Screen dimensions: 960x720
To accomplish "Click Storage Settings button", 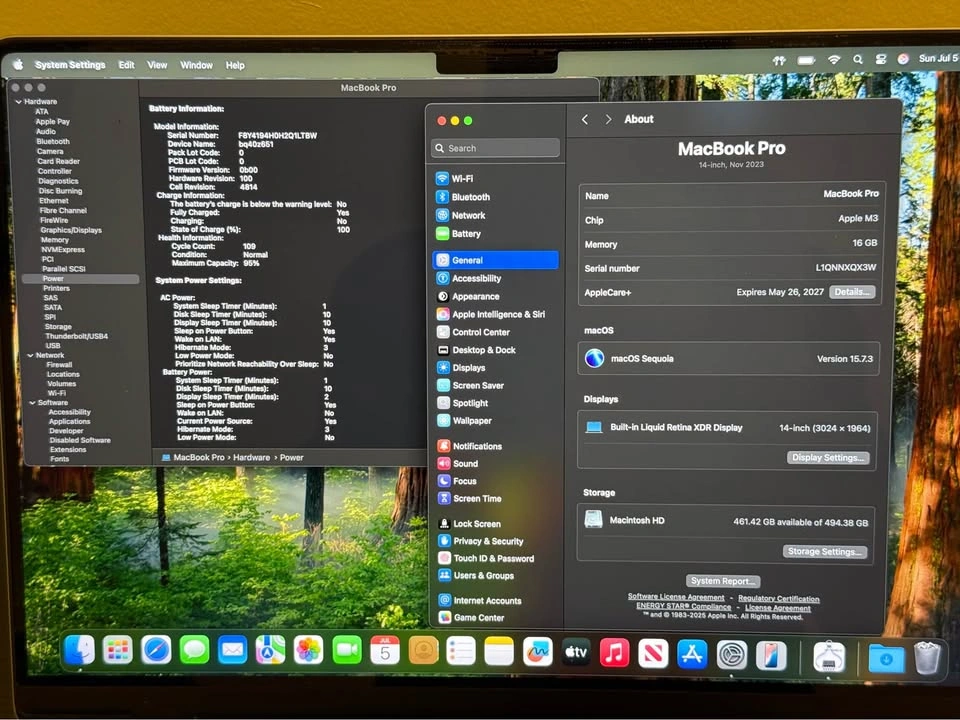I will click(x=825, y=552).
